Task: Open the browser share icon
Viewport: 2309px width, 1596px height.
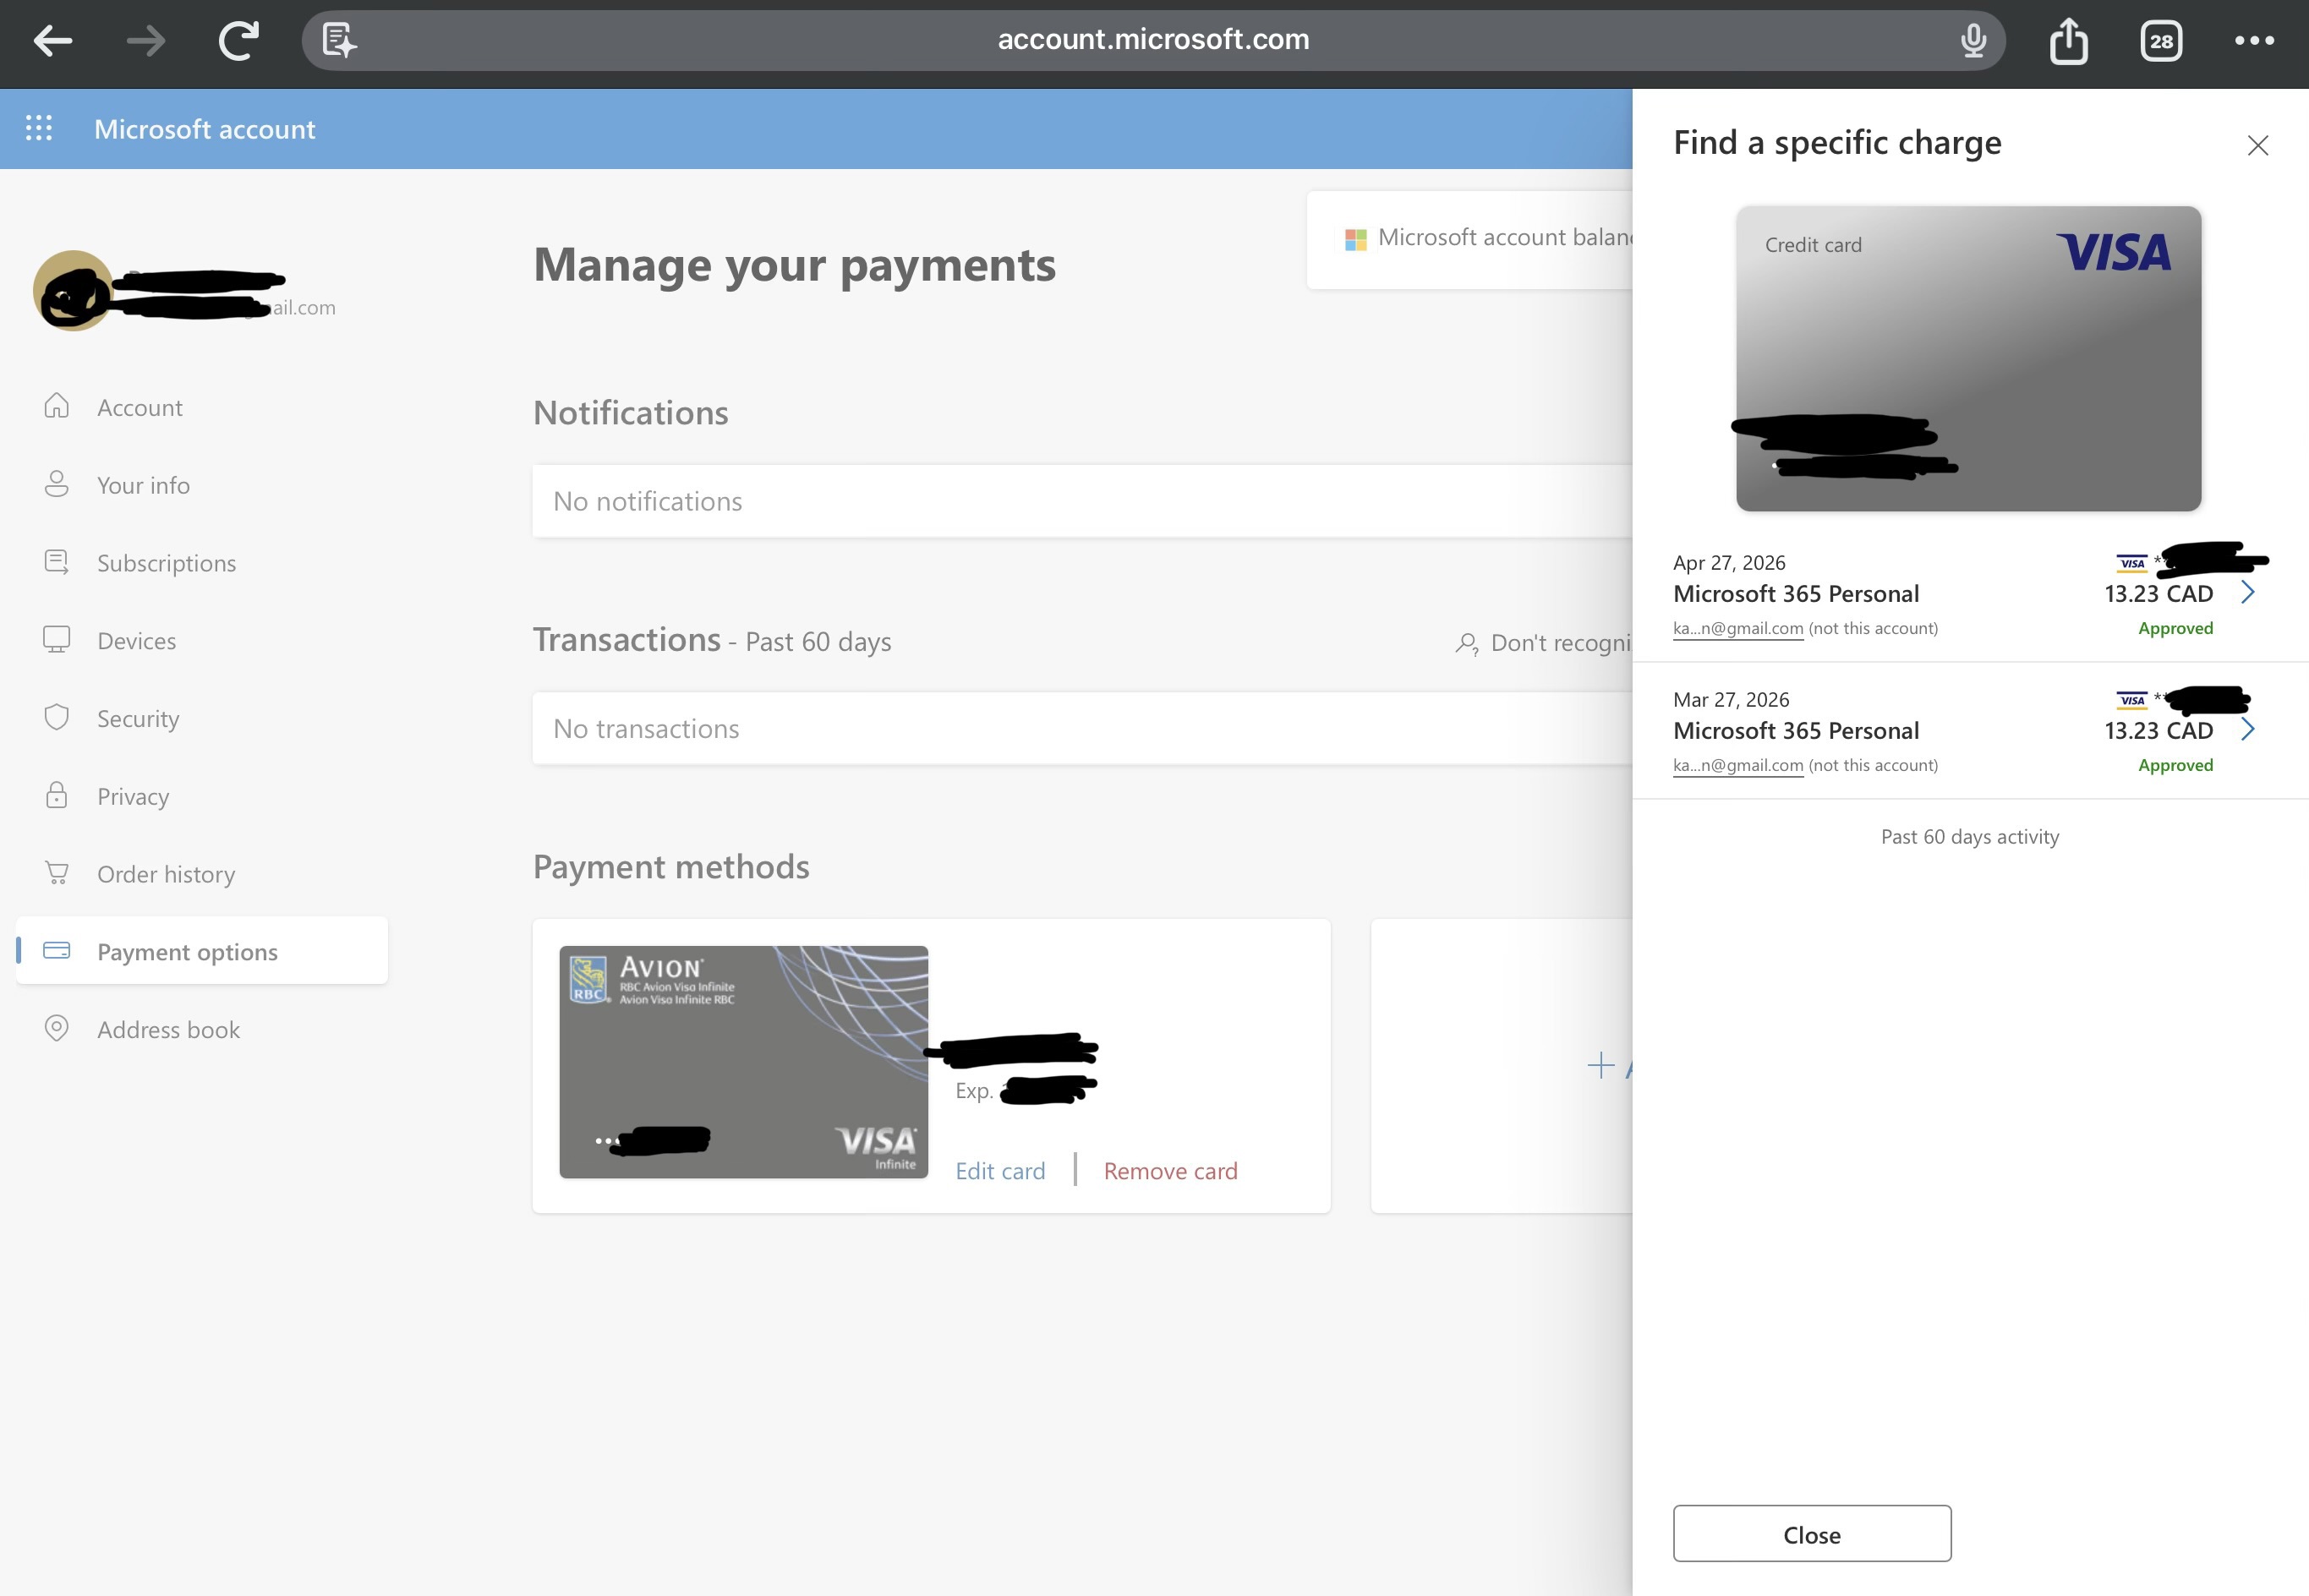Action: [x=2068, y=41]
